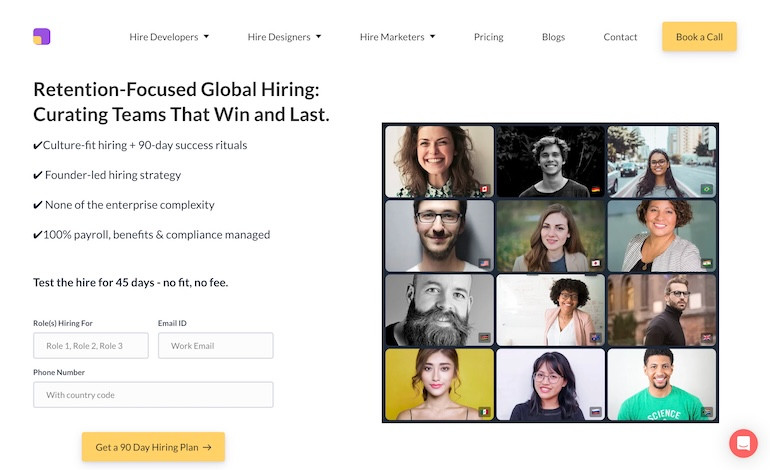Open the Blogs menu item
This screenshot has height=470, width=770.
click(x=553, y=37)
